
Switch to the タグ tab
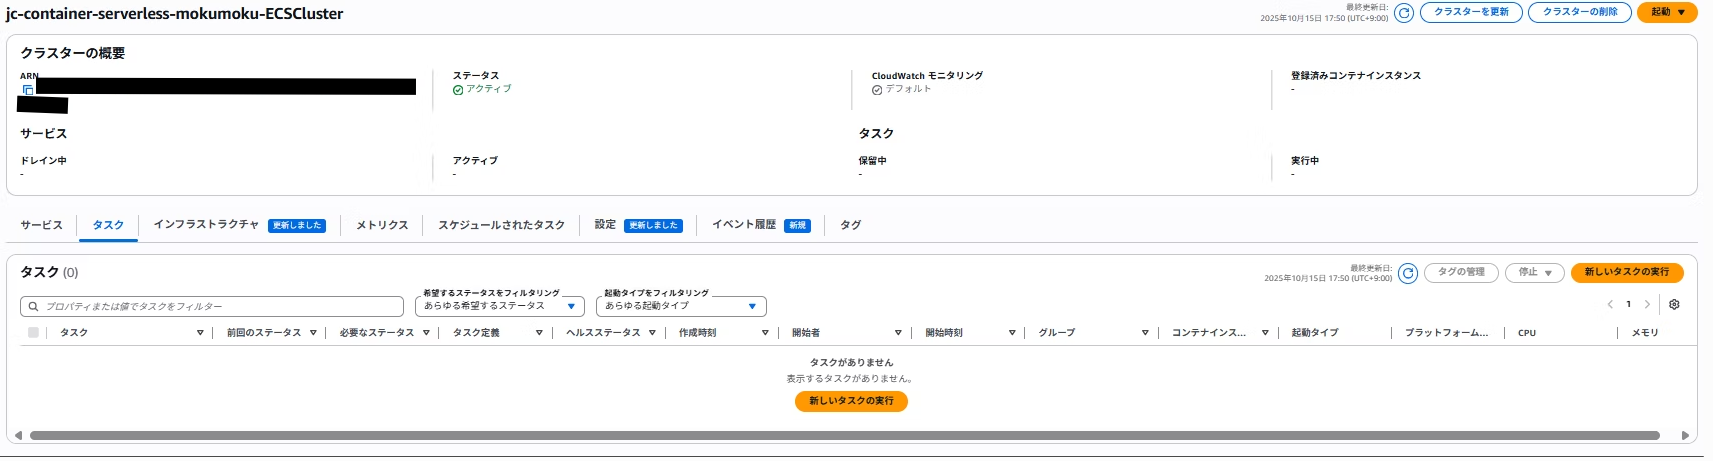[x=850, y=225]
